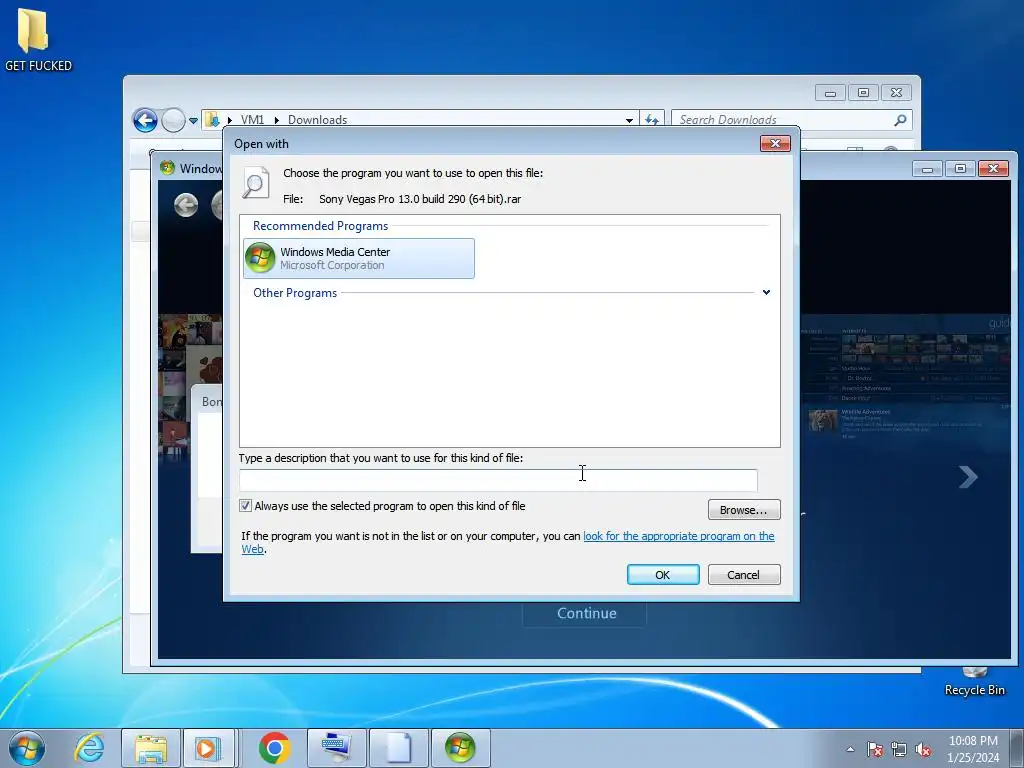The width and height of the screenshot is (1024, 768).
Task: Open the GET FUCKED desktop folder
Action: tap(38, 40)
